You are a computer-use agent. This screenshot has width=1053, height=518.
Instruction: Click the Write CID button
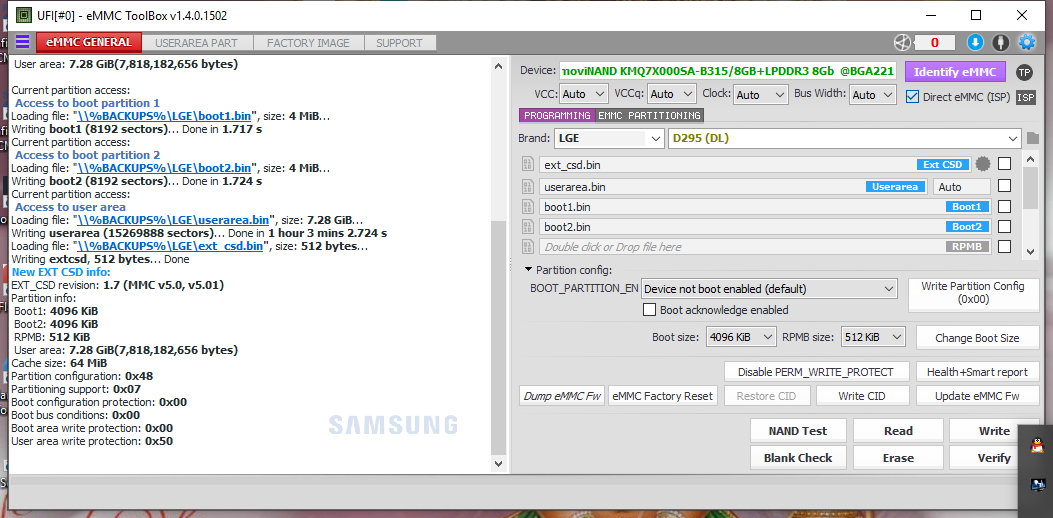tap(862, 396)
